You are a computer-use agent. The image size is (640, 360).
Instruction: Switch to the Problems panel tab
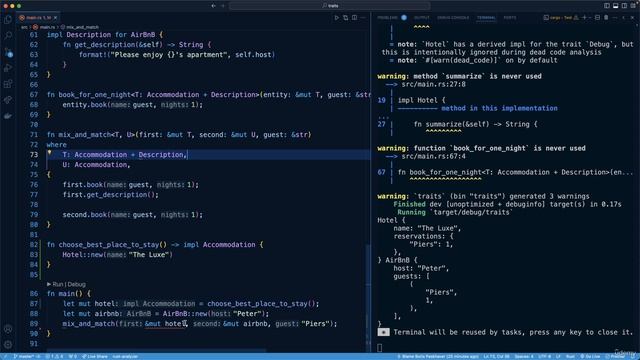tap(387, 18)
